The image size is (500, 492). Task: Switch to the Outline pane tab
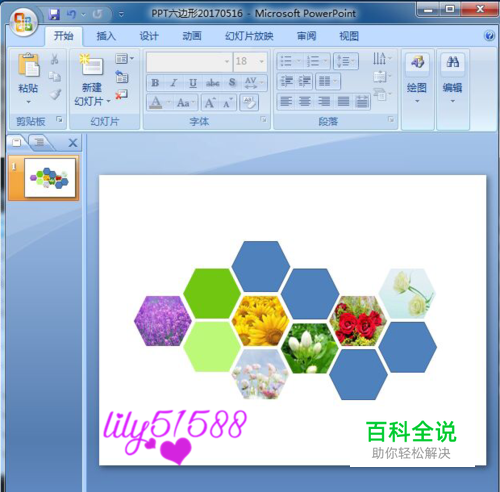[x=39, y=142]
